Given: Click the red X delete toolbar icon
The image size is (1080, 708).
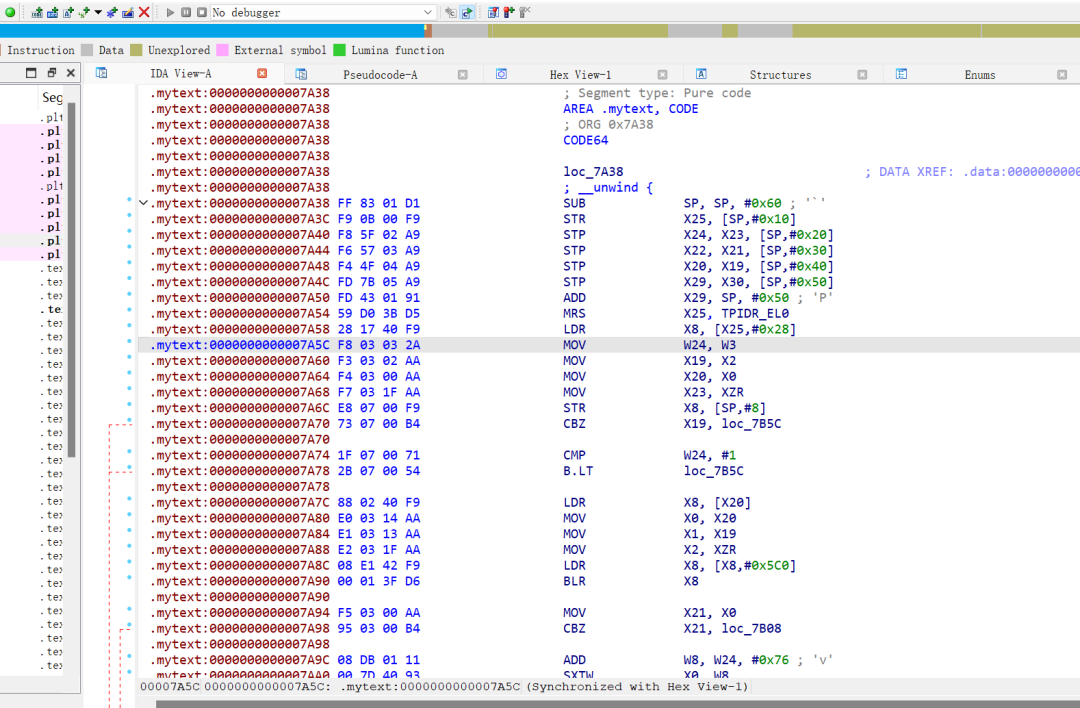Looking at the screenshot, I should coord(144,12).
